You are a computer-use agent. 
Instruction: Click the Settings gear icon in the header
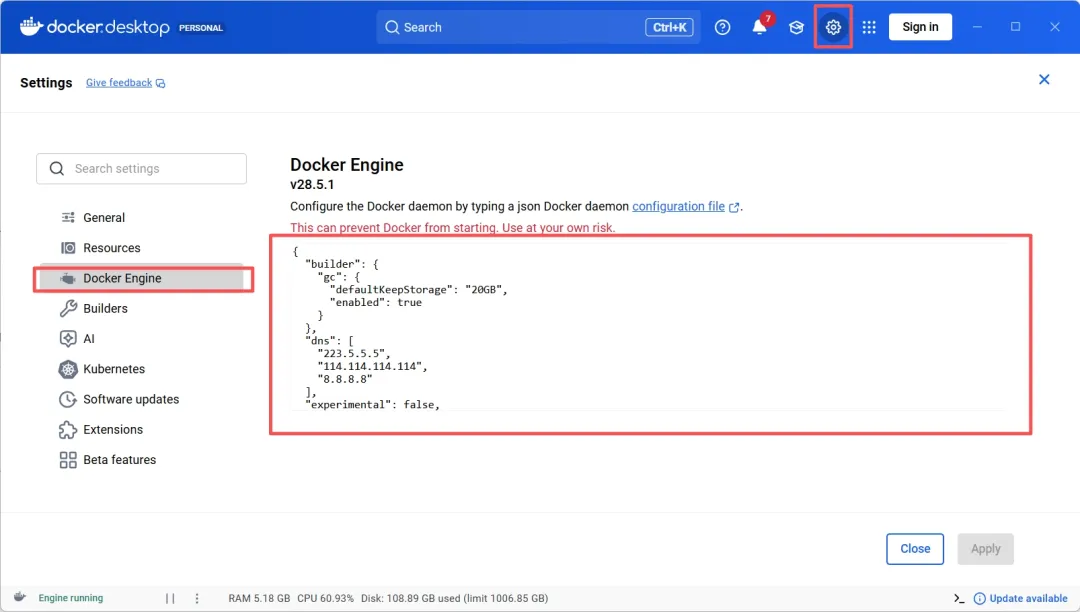pyautogui.click(x=833, y=28)
